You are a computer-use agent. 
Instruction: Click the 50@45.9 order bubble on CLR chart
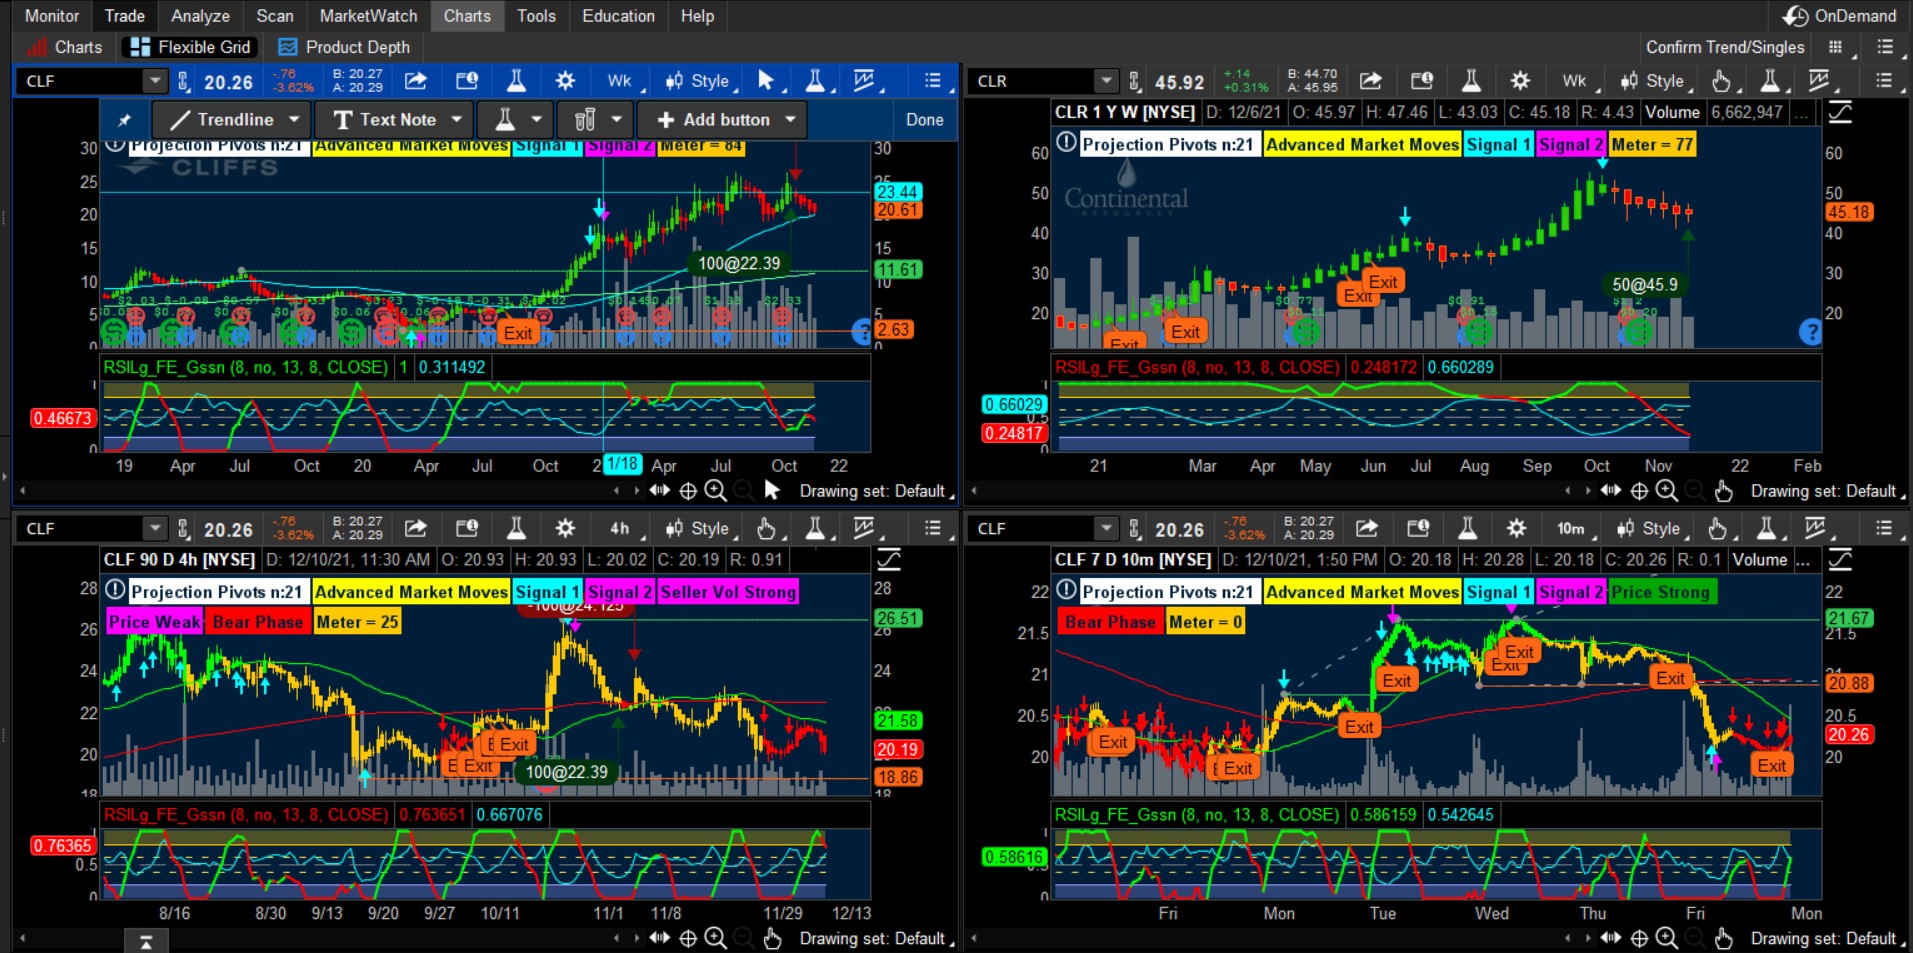(x=1645, y=285)
